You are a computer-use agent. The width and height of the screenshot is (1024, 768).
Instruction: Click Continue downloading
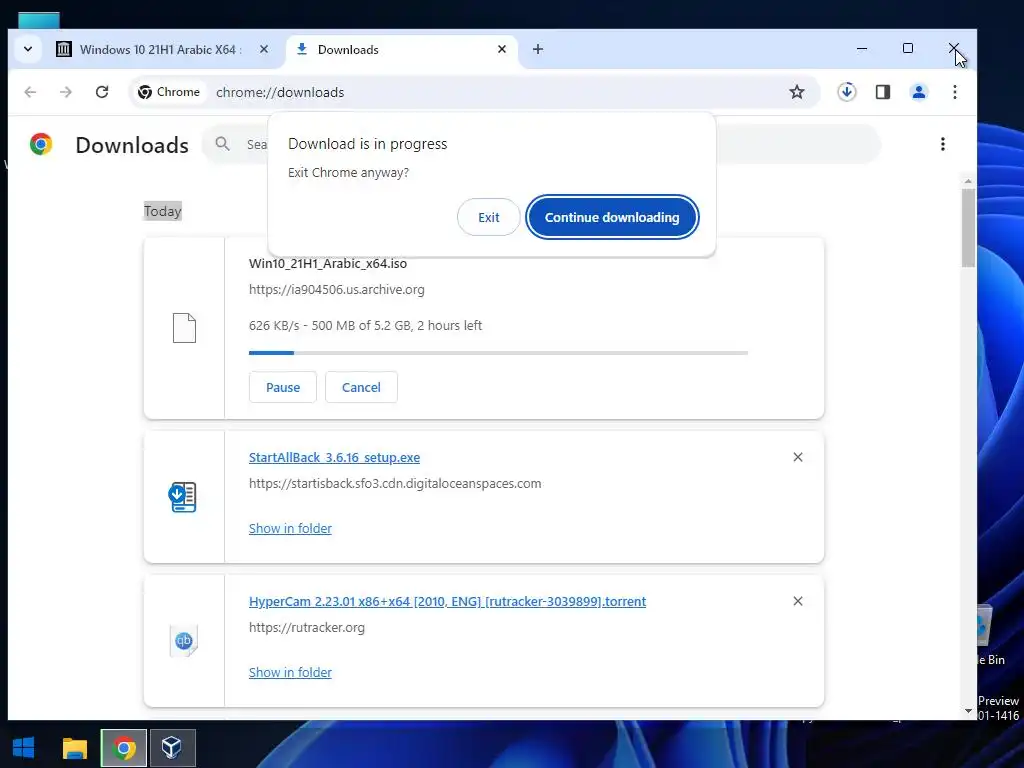(x=612, y=217)
